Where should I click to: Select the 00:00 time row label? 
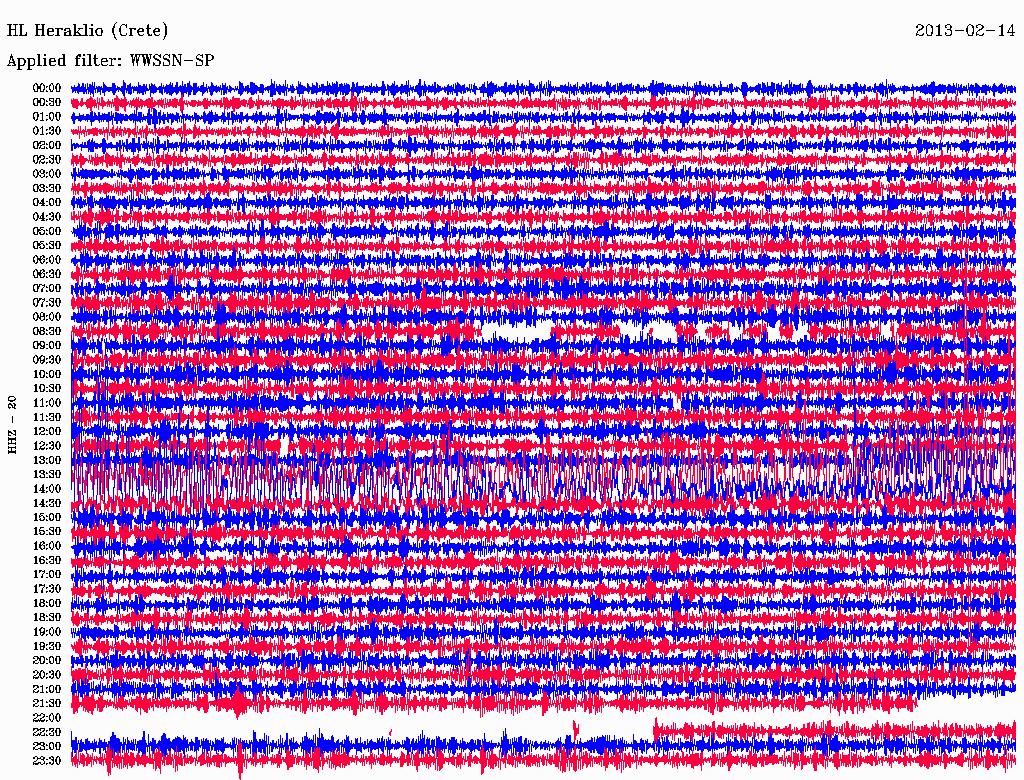tap(47, 88)
